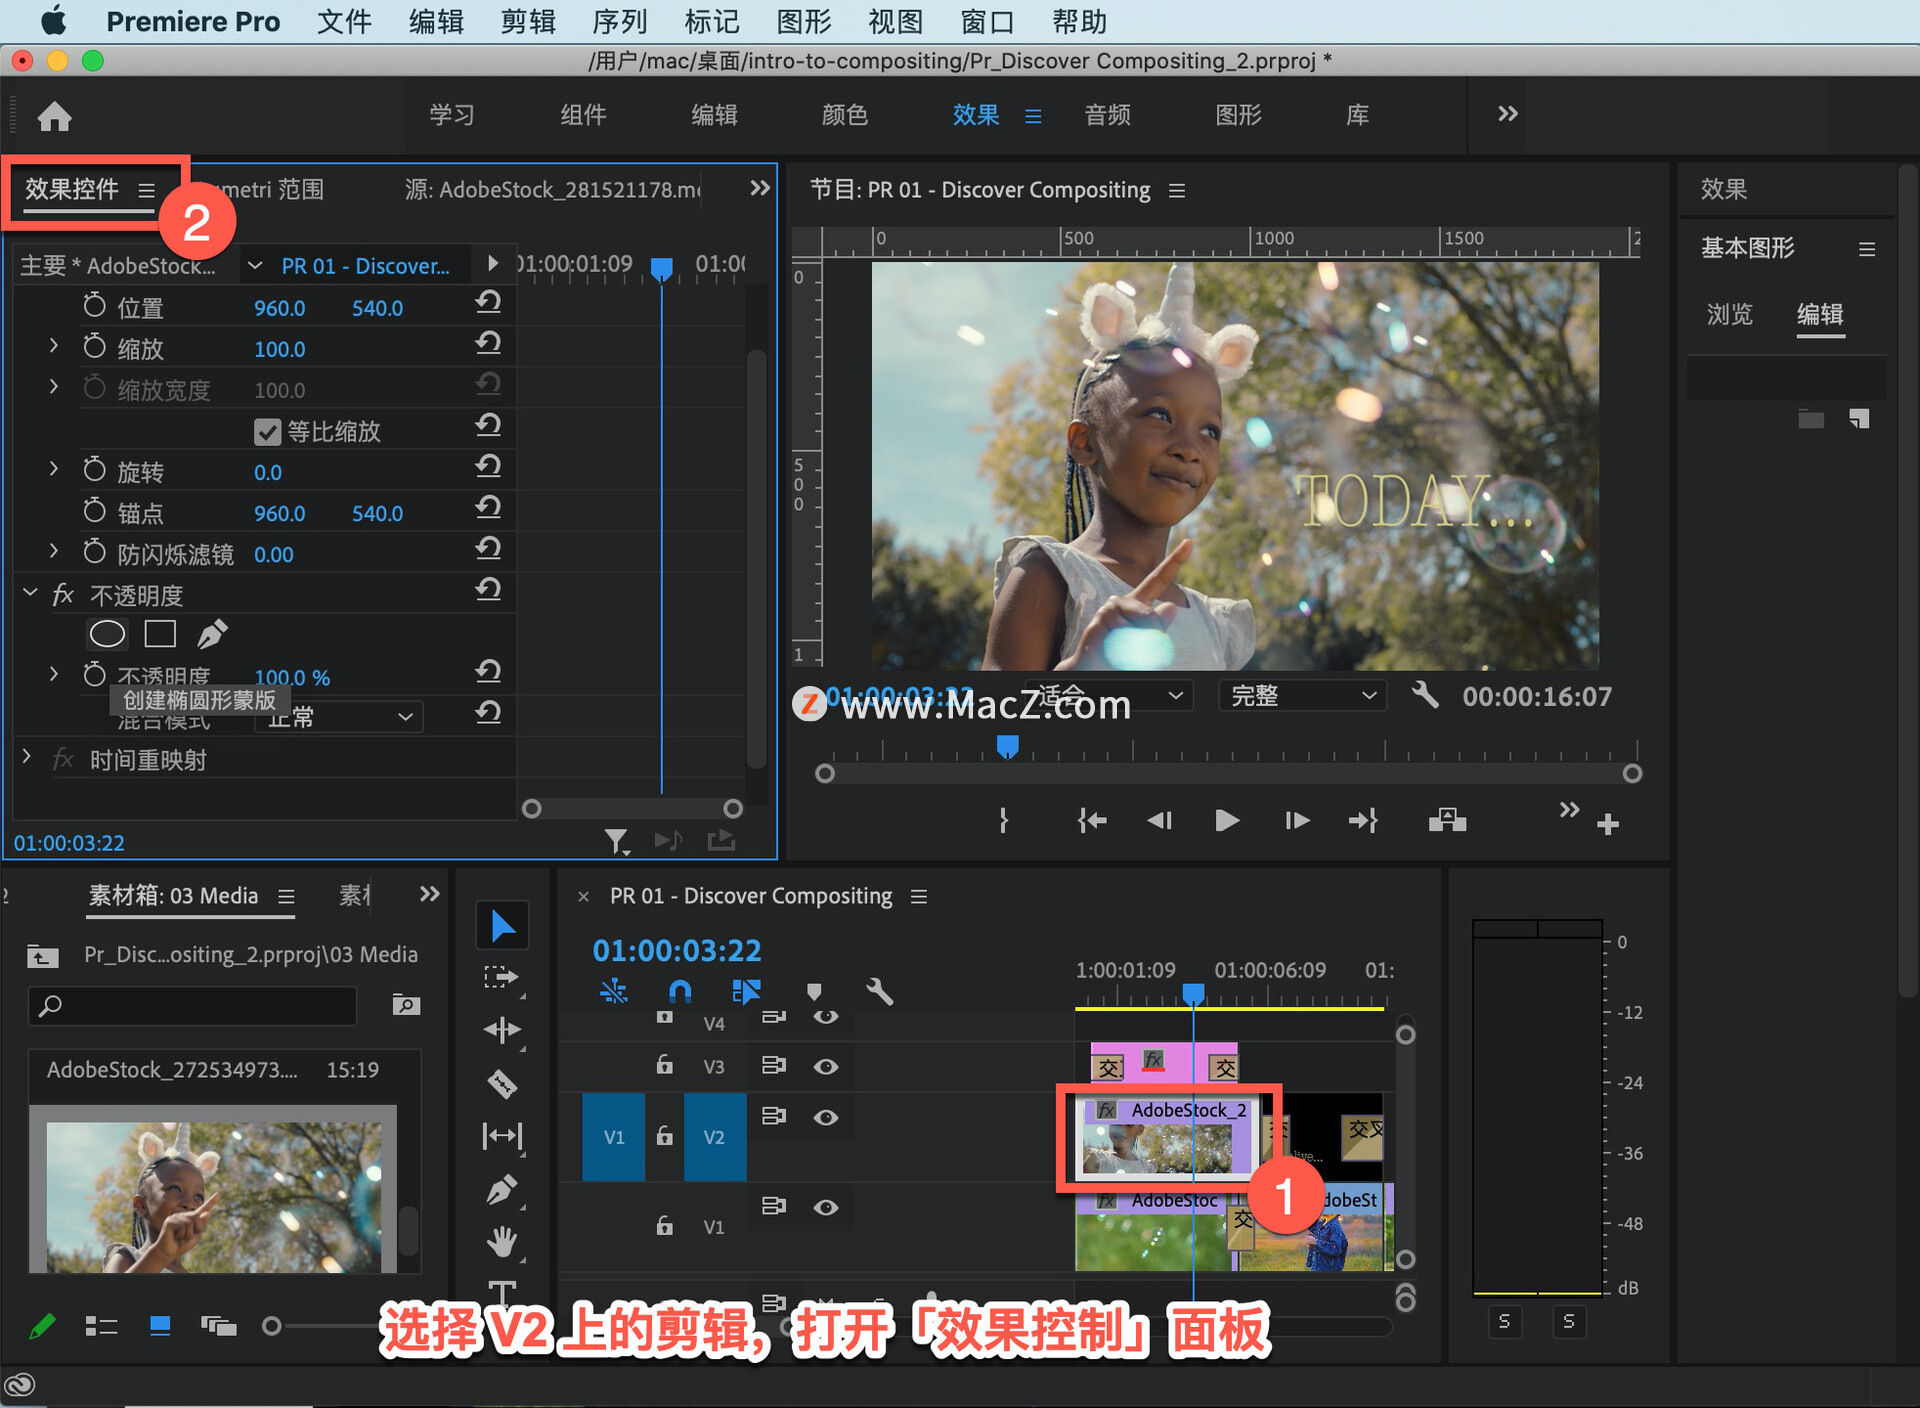Toggle animation stopwatch for Anchor Point
Viewport: 1920px width, 1408px height.
point(94,511)
